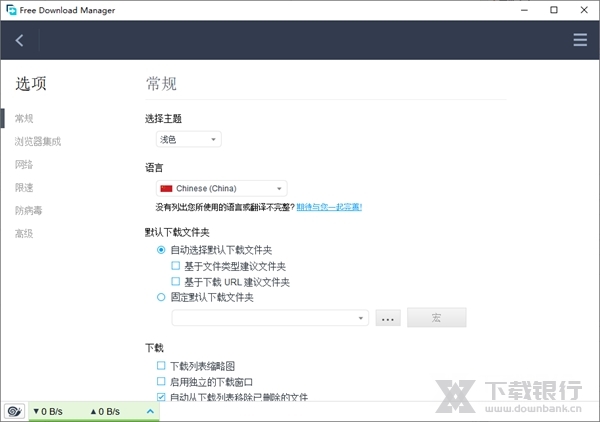
Task: Click the 宏 button
Action: click(436, 318)
